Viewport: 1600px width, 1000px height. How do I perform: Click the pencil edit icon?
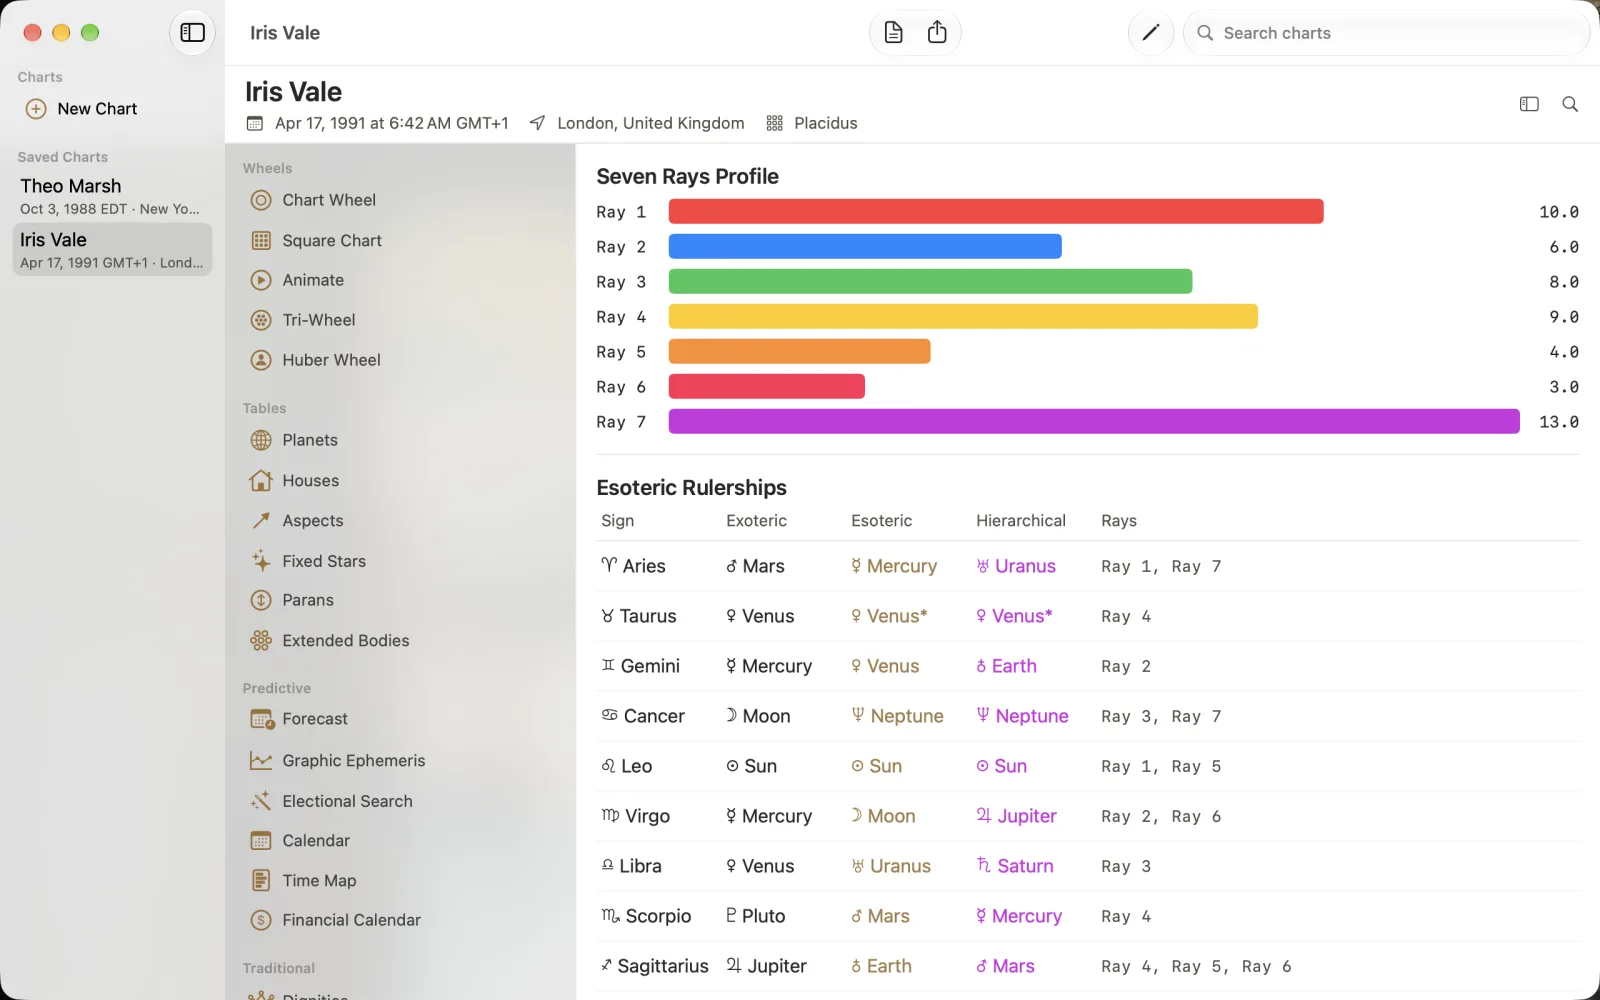pos(1150,33)
